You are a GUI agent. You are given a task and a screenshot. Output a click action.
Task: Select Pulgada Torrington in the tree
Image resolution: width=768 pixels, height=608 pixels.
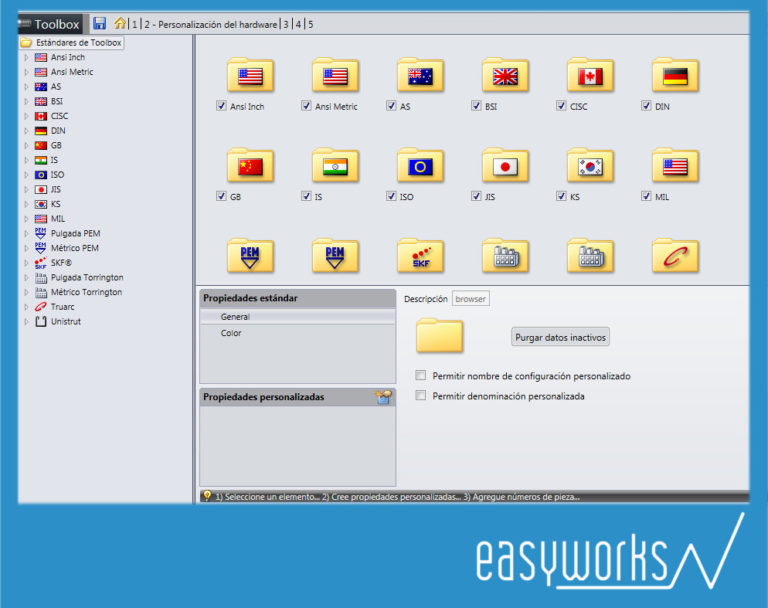click(x=87, y=277)
